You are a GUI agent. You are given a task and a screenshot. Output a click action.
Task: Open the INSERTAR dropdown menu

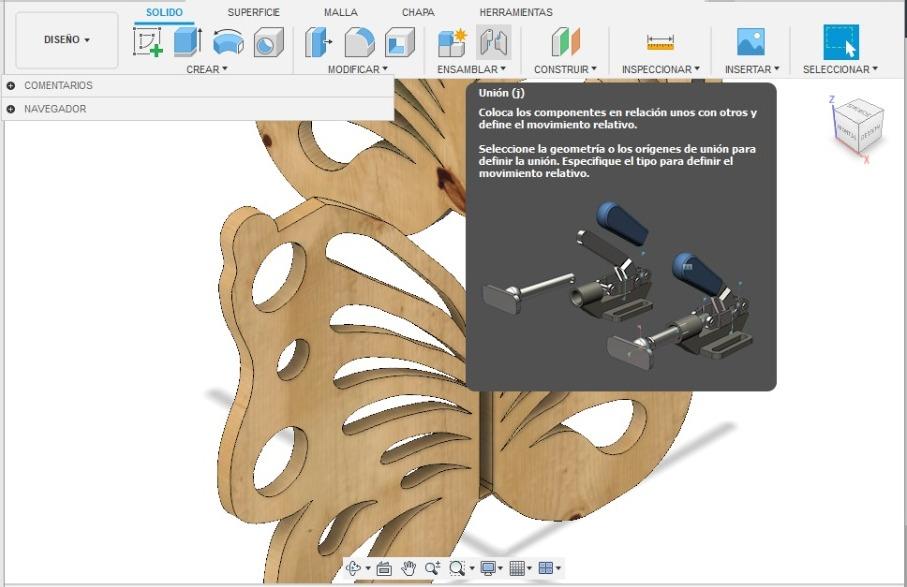pyautogui.click(x=752, y=69)
